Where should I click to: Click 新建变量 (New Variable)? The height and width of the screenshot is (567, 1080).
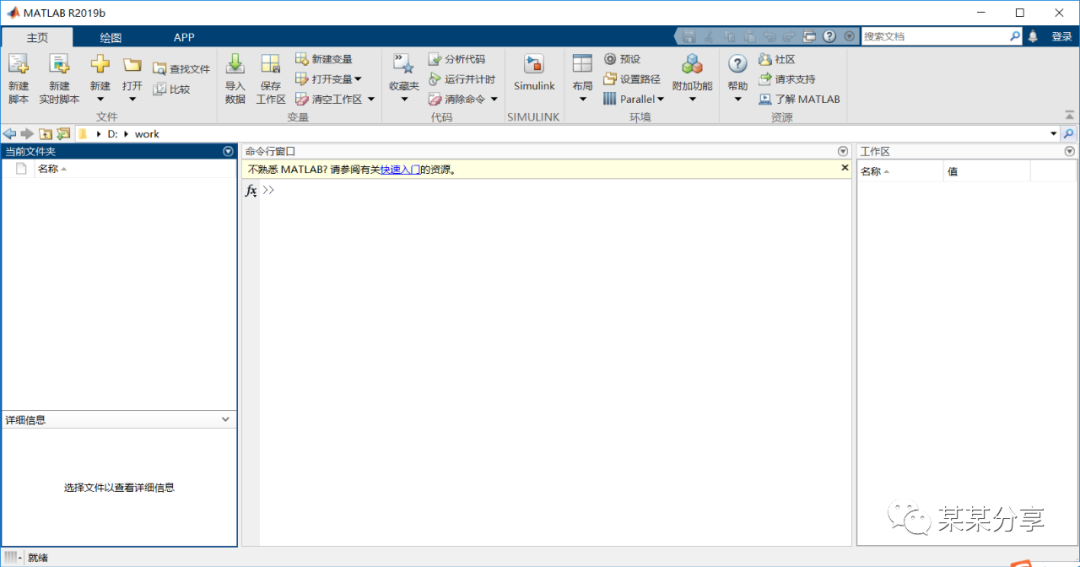(324, 59)
